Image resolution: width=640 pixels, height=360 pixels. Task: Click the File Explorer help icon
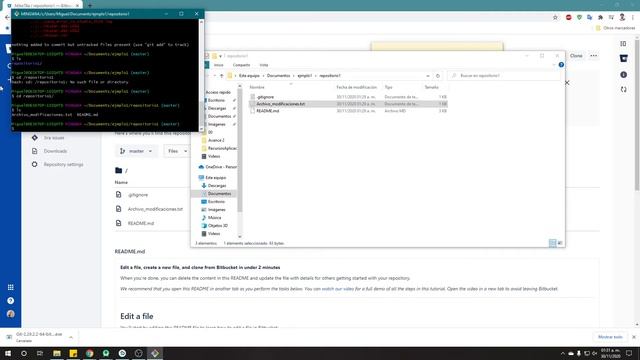pos(561,64)
